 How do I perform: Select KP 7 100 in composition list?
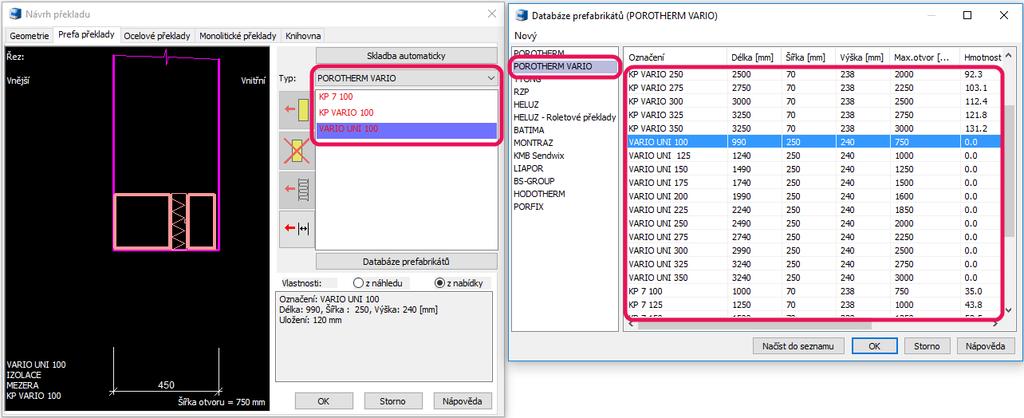click(x=406, y=97)
